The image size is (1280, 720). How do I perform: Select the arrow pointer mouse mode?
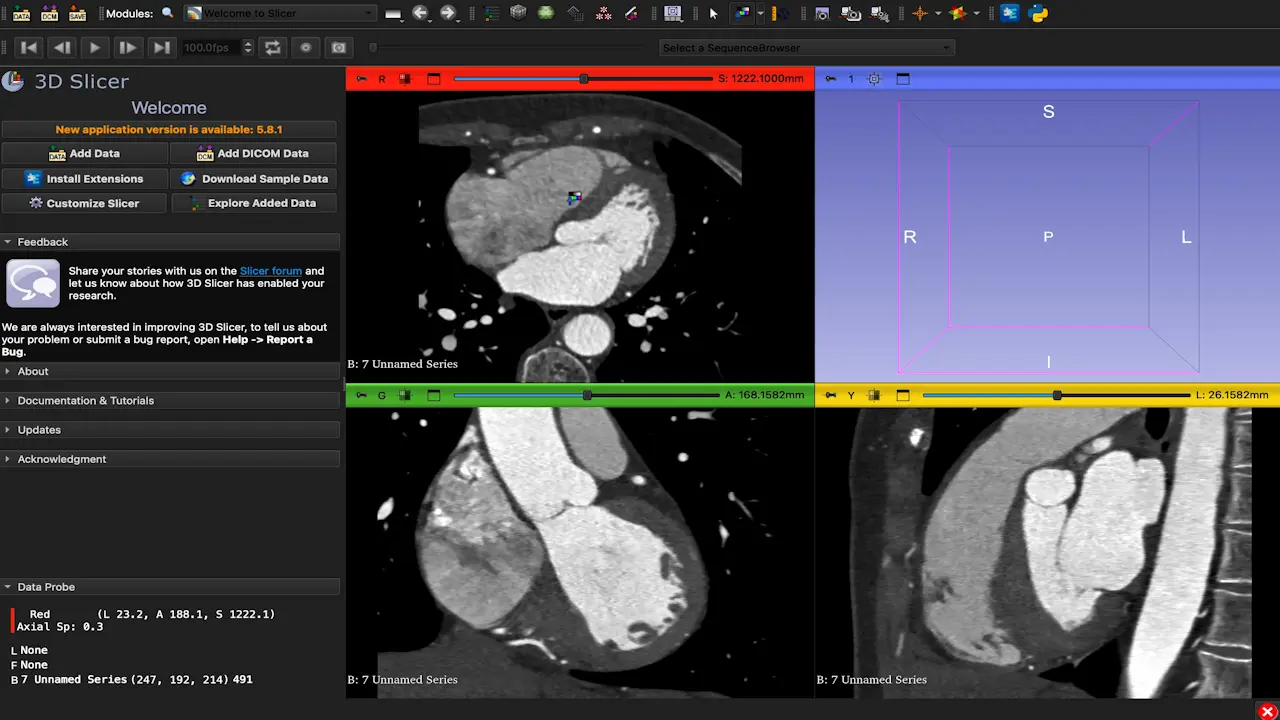[x=713, y=14]
